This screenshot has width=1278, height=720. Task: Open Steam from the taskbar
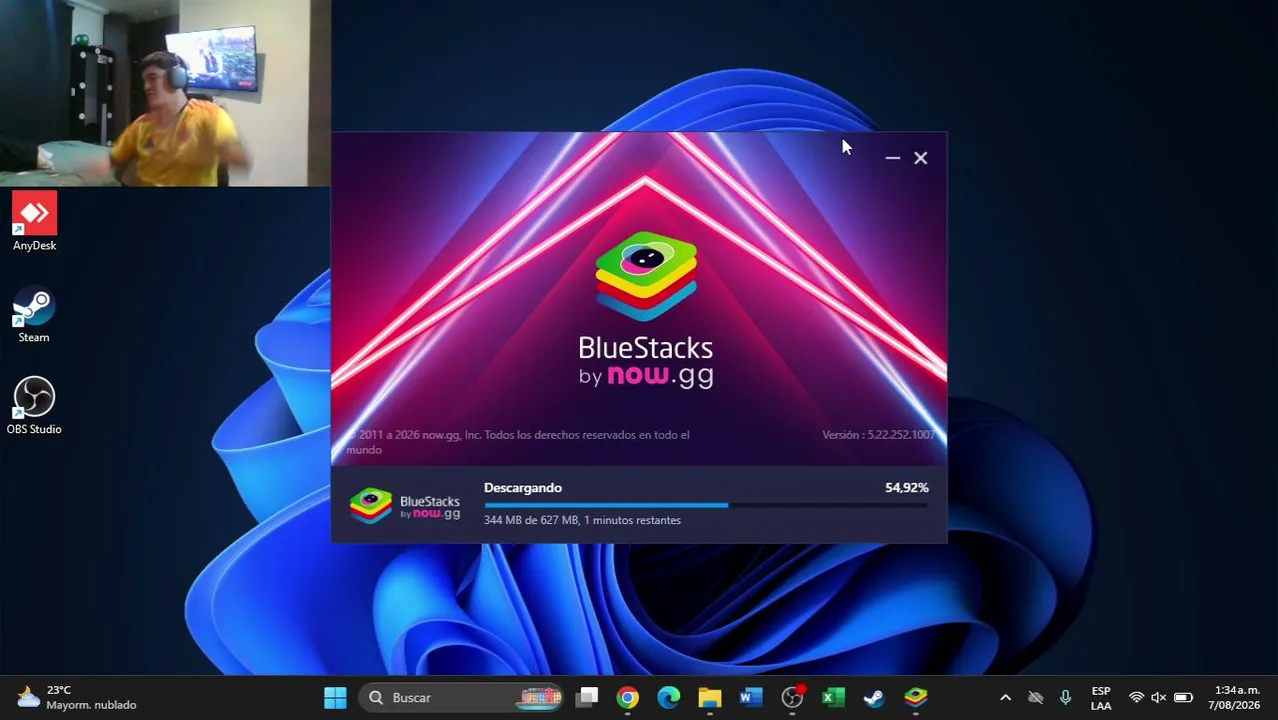pos(874,698)
